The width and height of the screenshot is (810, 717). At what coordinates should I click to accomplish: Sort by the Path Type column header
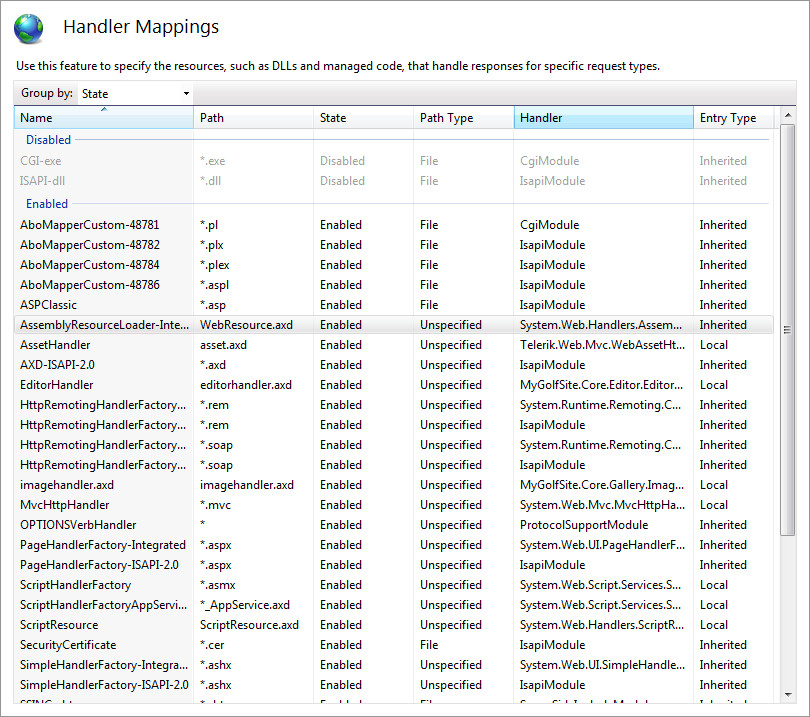pyautogui.click(x=463, y=118)
